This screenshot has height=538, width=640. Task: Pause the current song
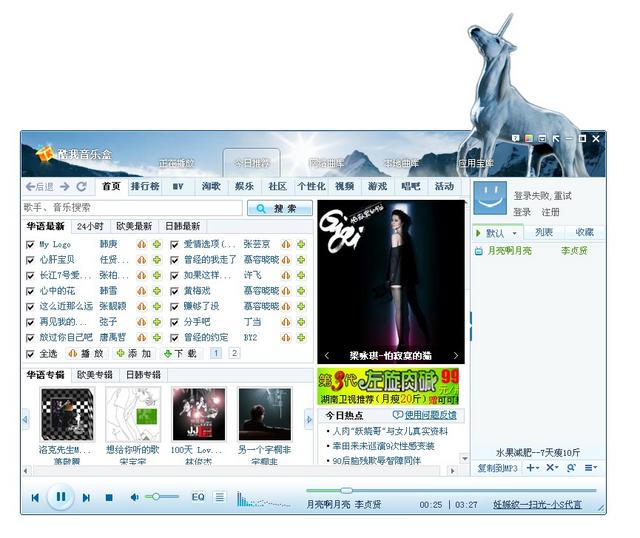point(61,497)
